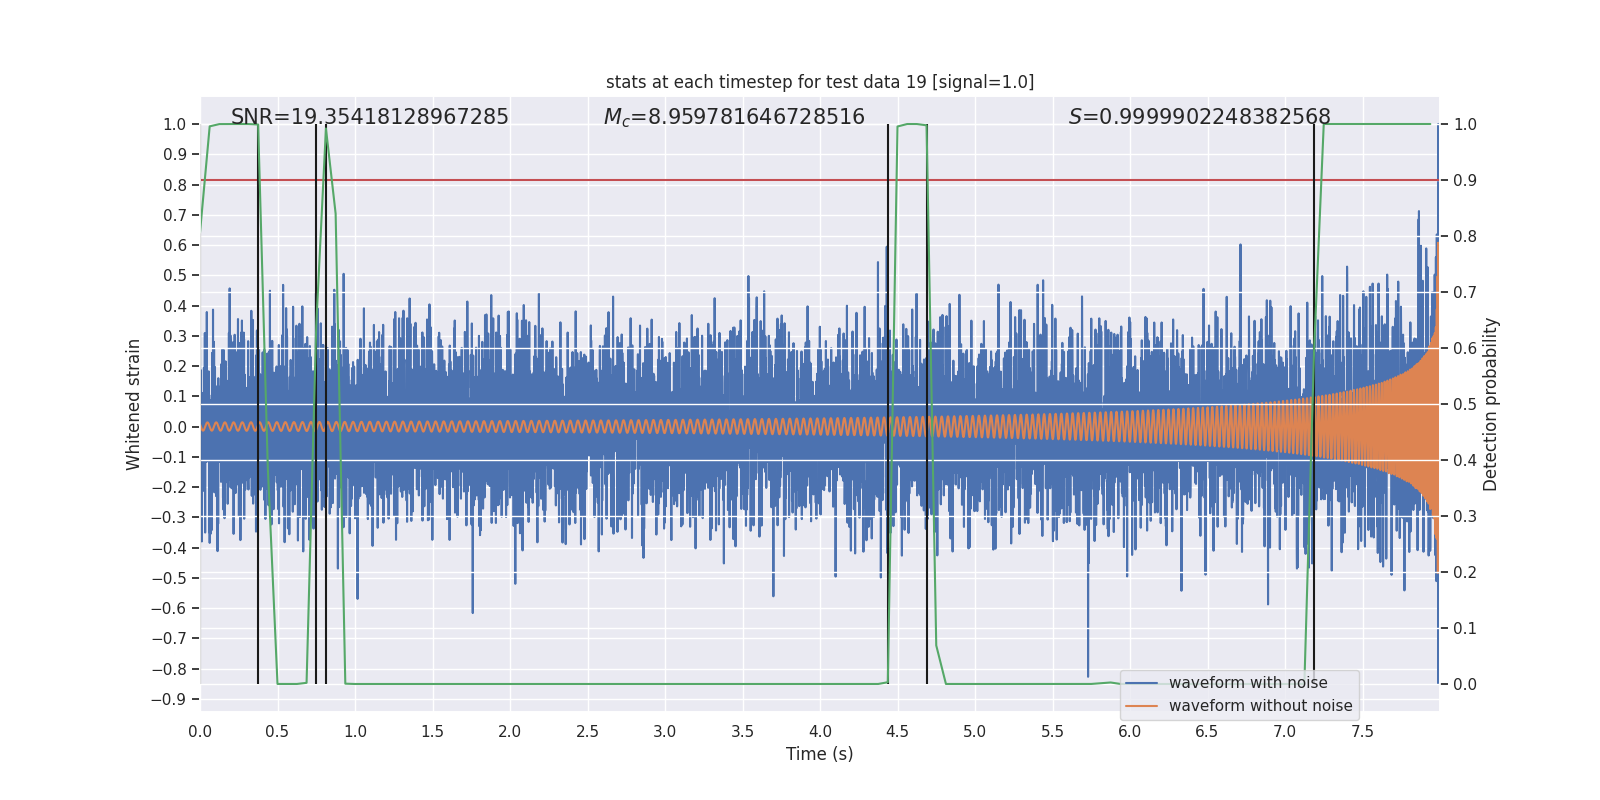
Task: Select the 0.1 tick on the Whitened strain axis
Action: coord(175,396)
